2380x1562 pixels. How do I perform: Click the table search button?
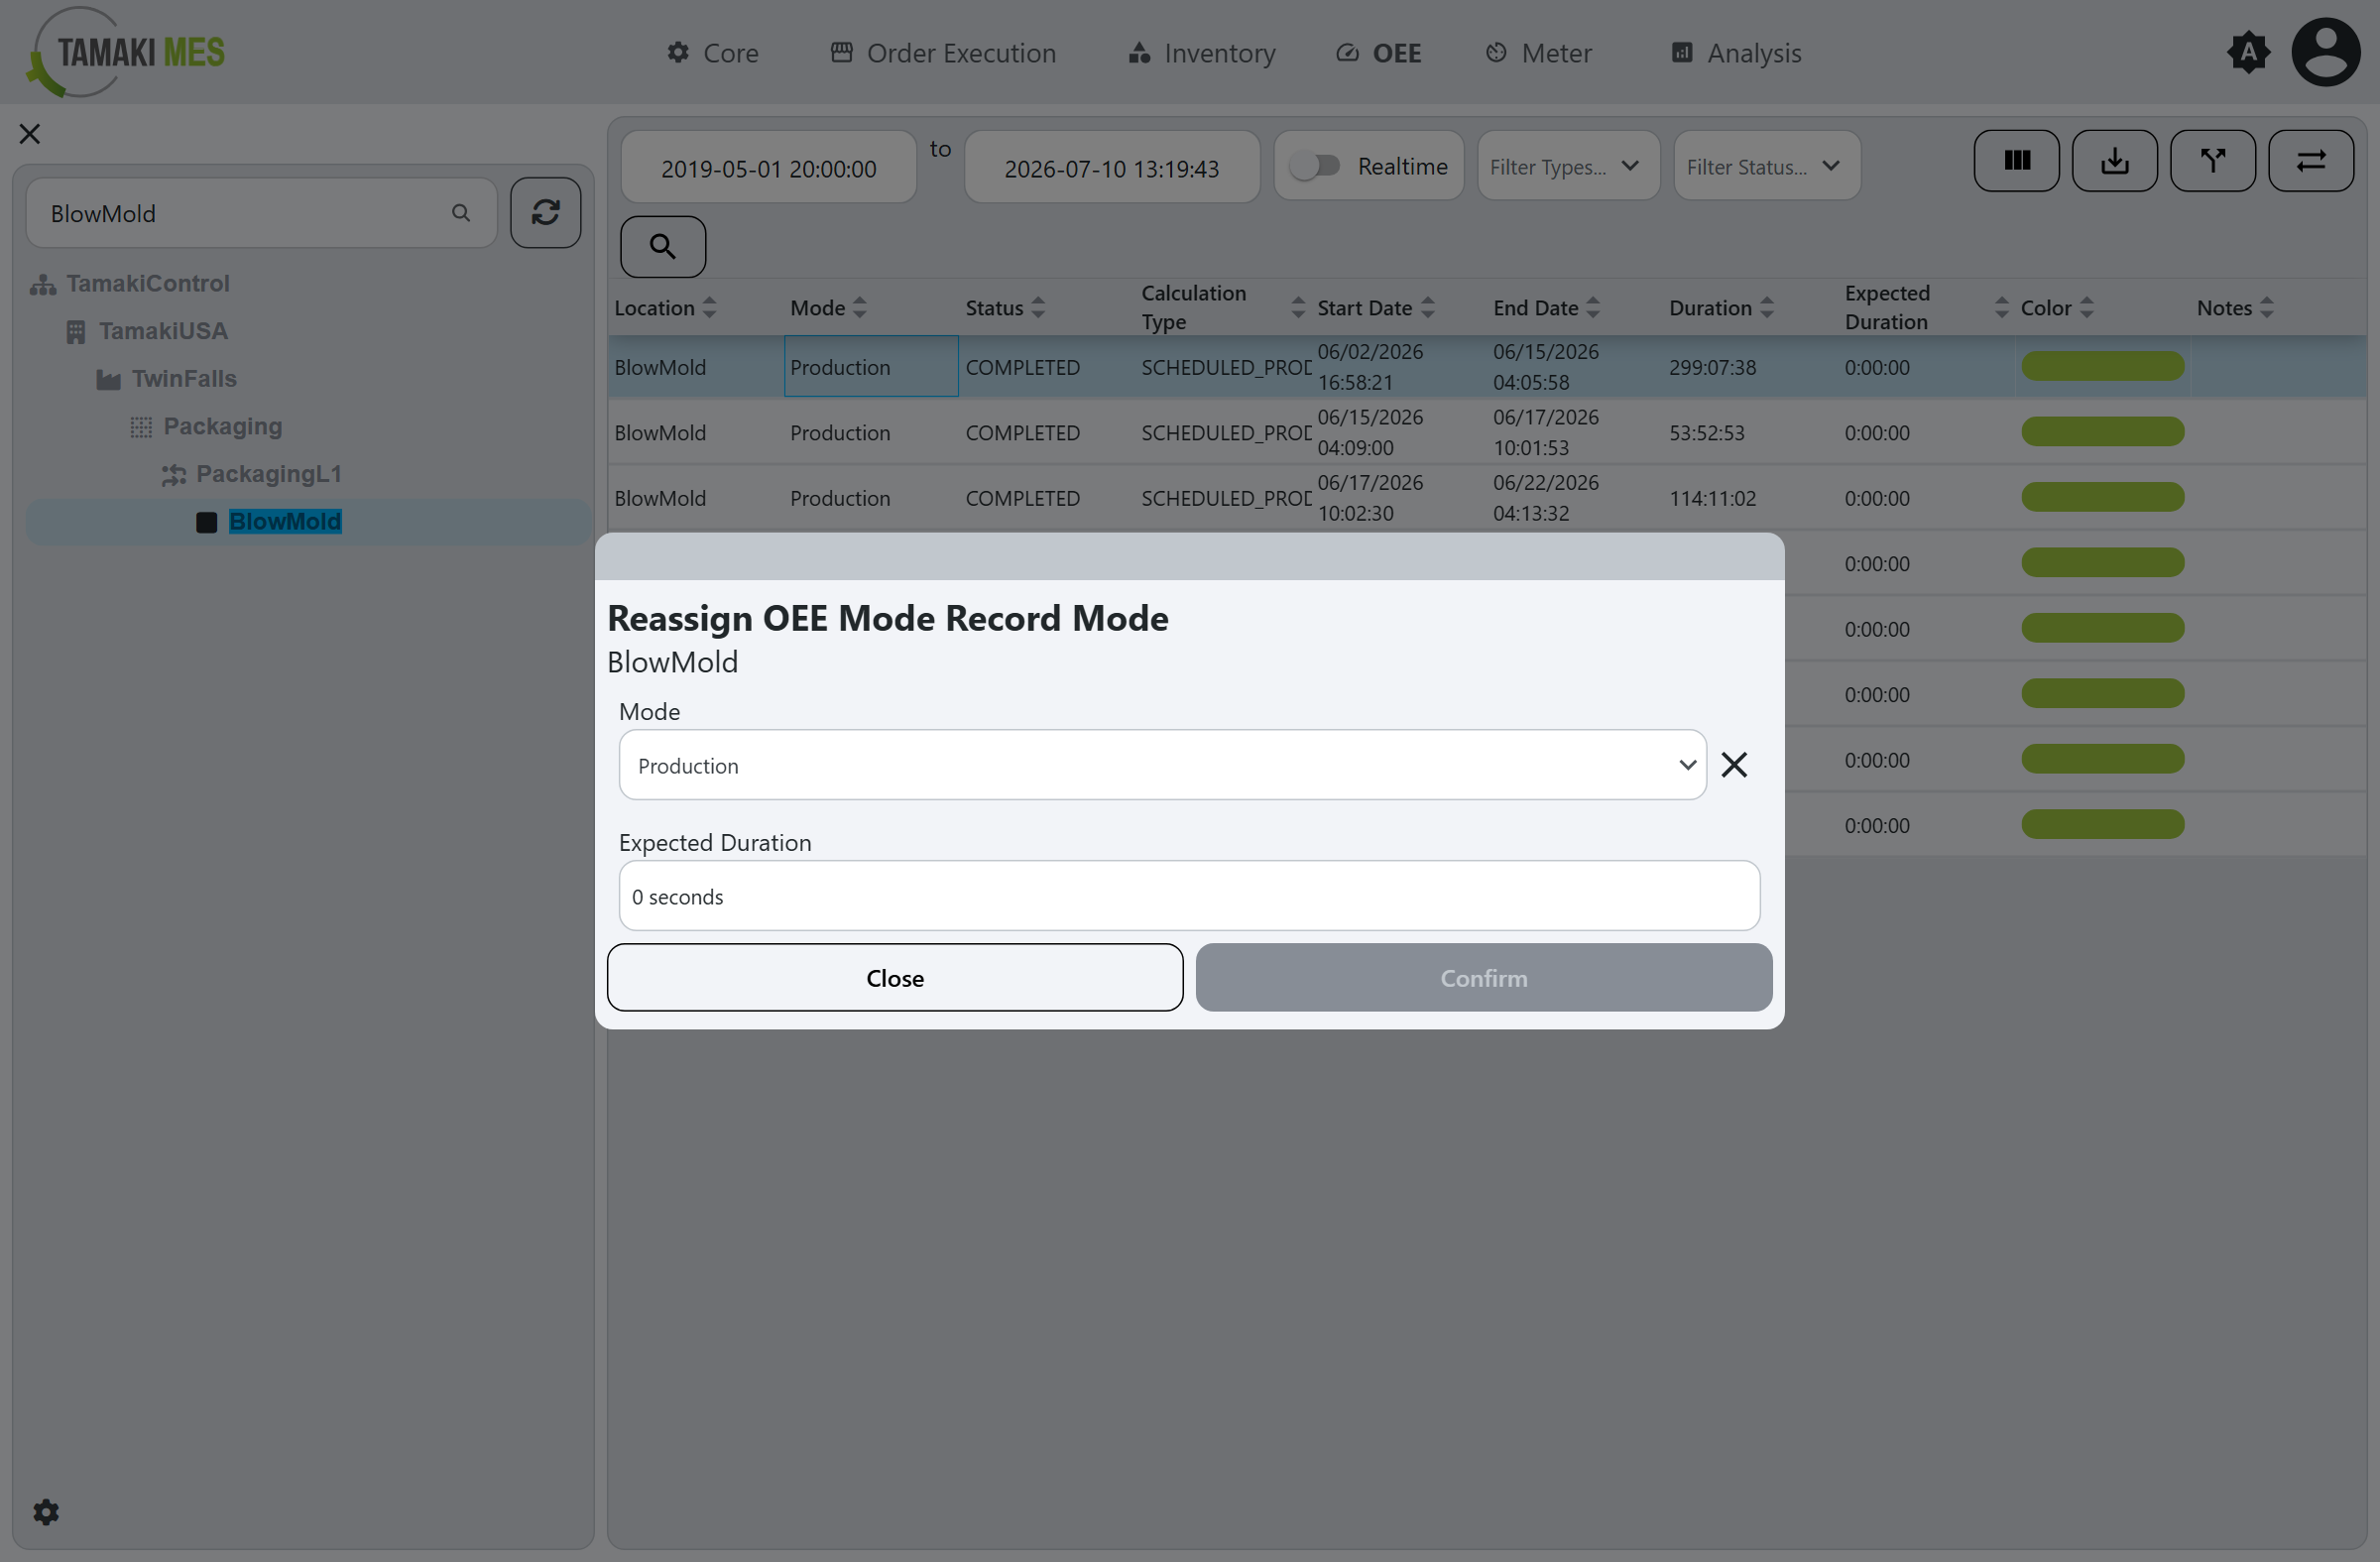pos(662,246)
